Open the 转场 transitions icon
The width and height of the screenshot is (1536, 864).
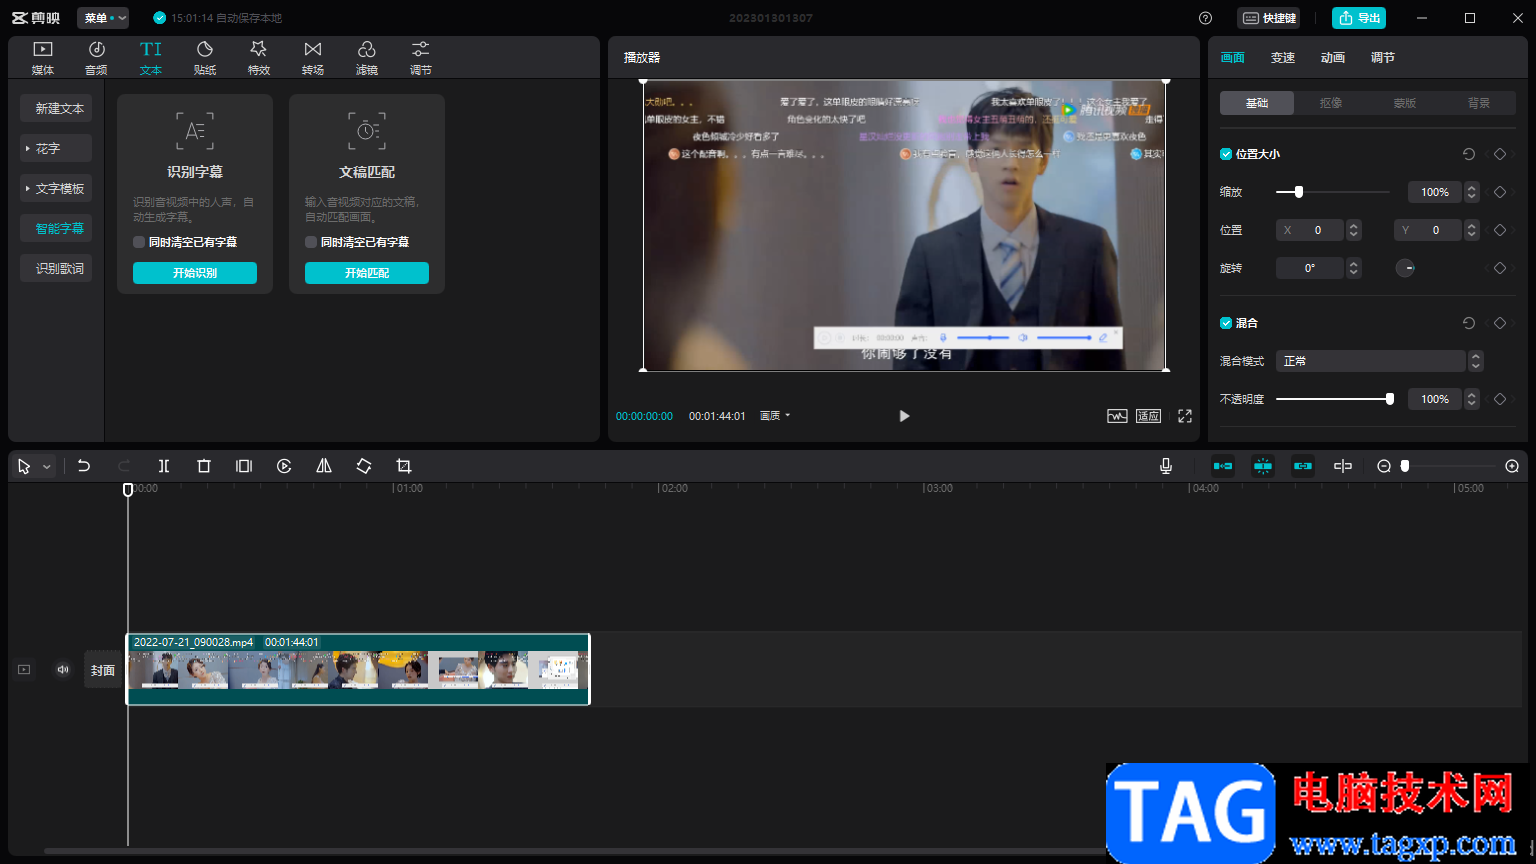(313, 57)
